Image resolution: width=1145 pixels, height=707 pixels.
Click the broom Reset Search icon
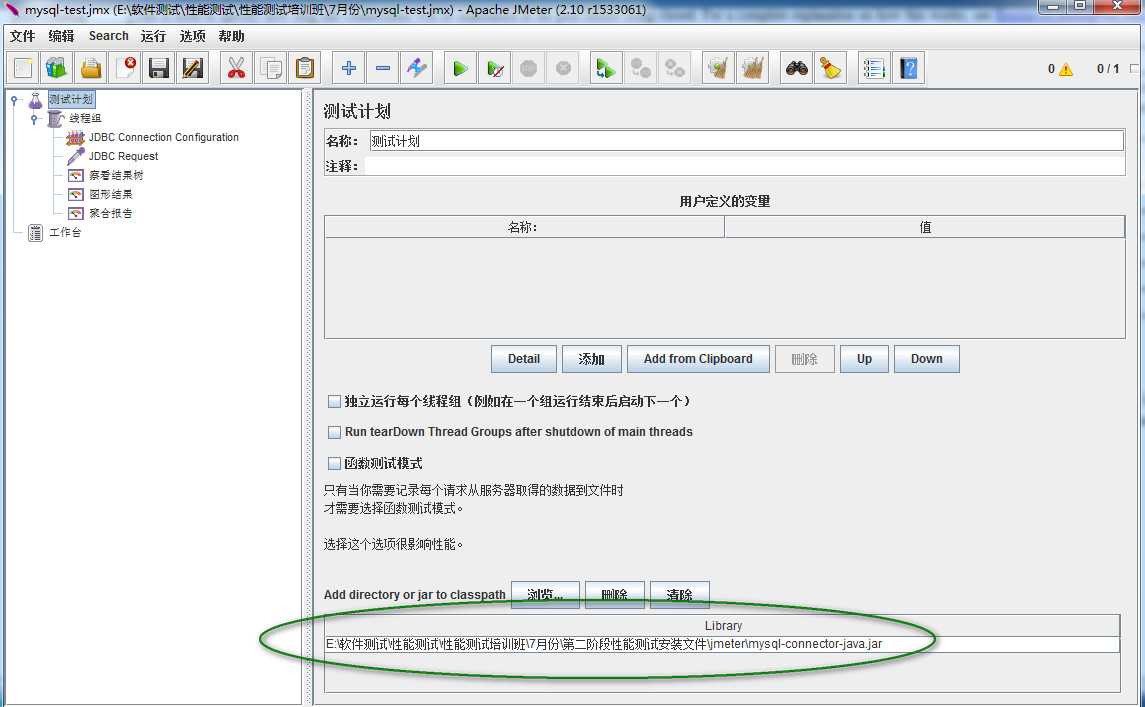click(x=830, y=69)
